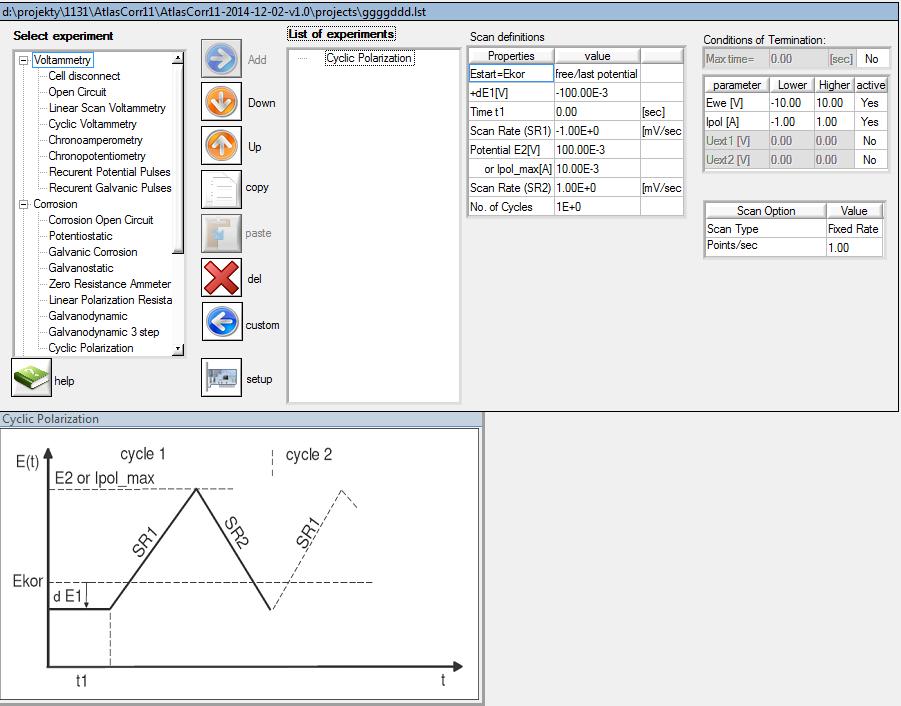
Task: Edit Ewe [V] Lower limit -10.00
Action: tap(791, 103)
